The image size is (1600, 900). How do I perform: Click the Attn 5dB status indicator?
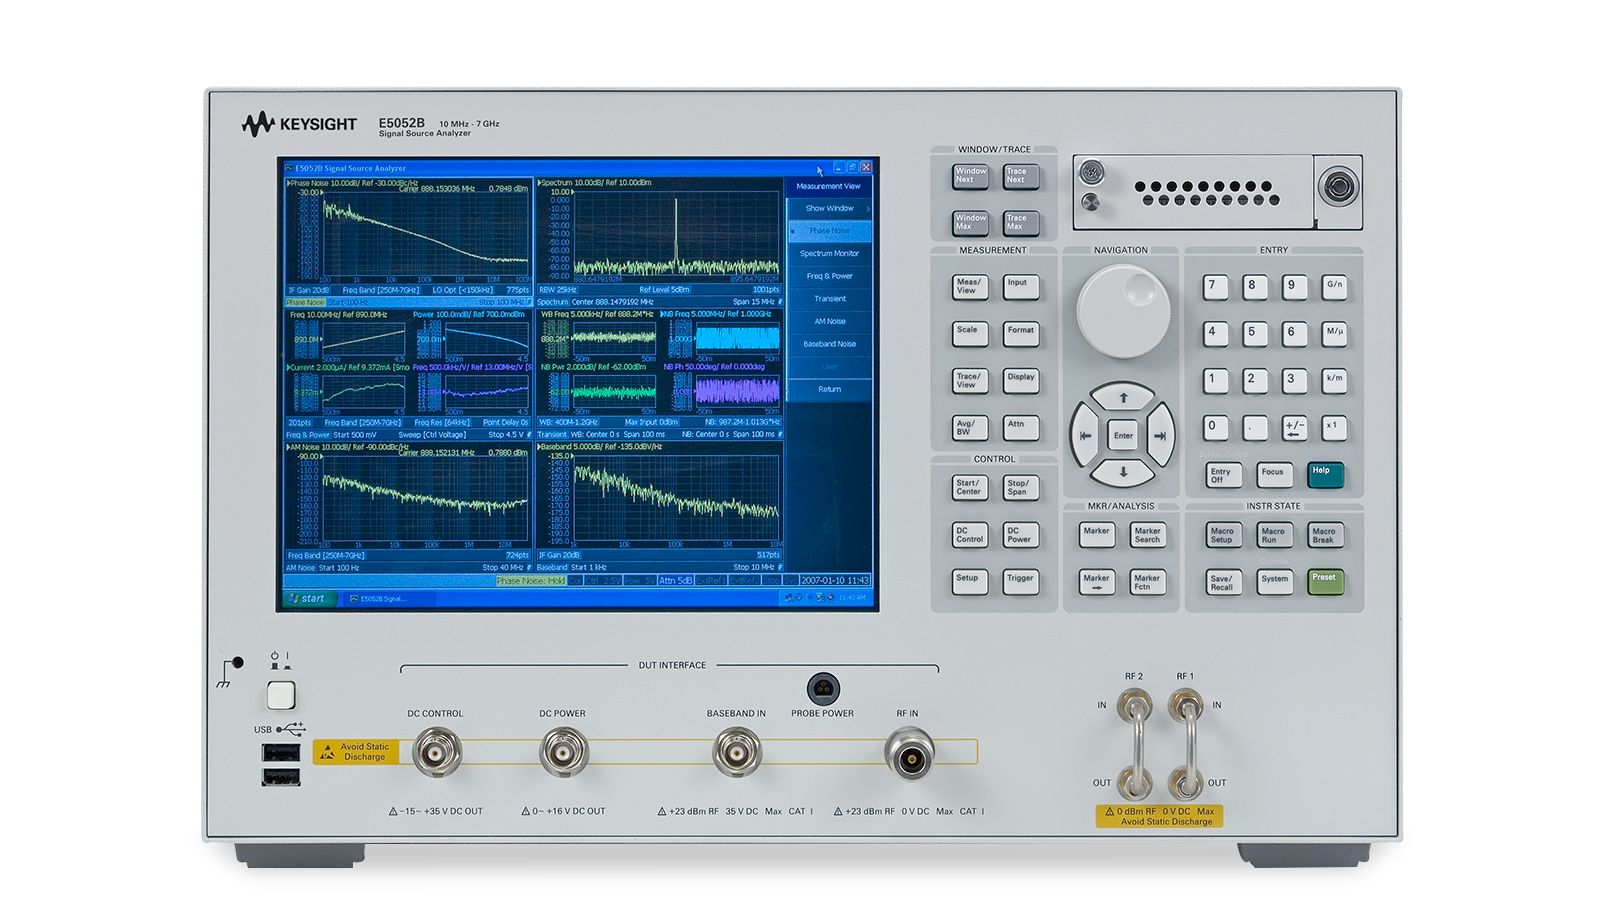pos(675,580)
